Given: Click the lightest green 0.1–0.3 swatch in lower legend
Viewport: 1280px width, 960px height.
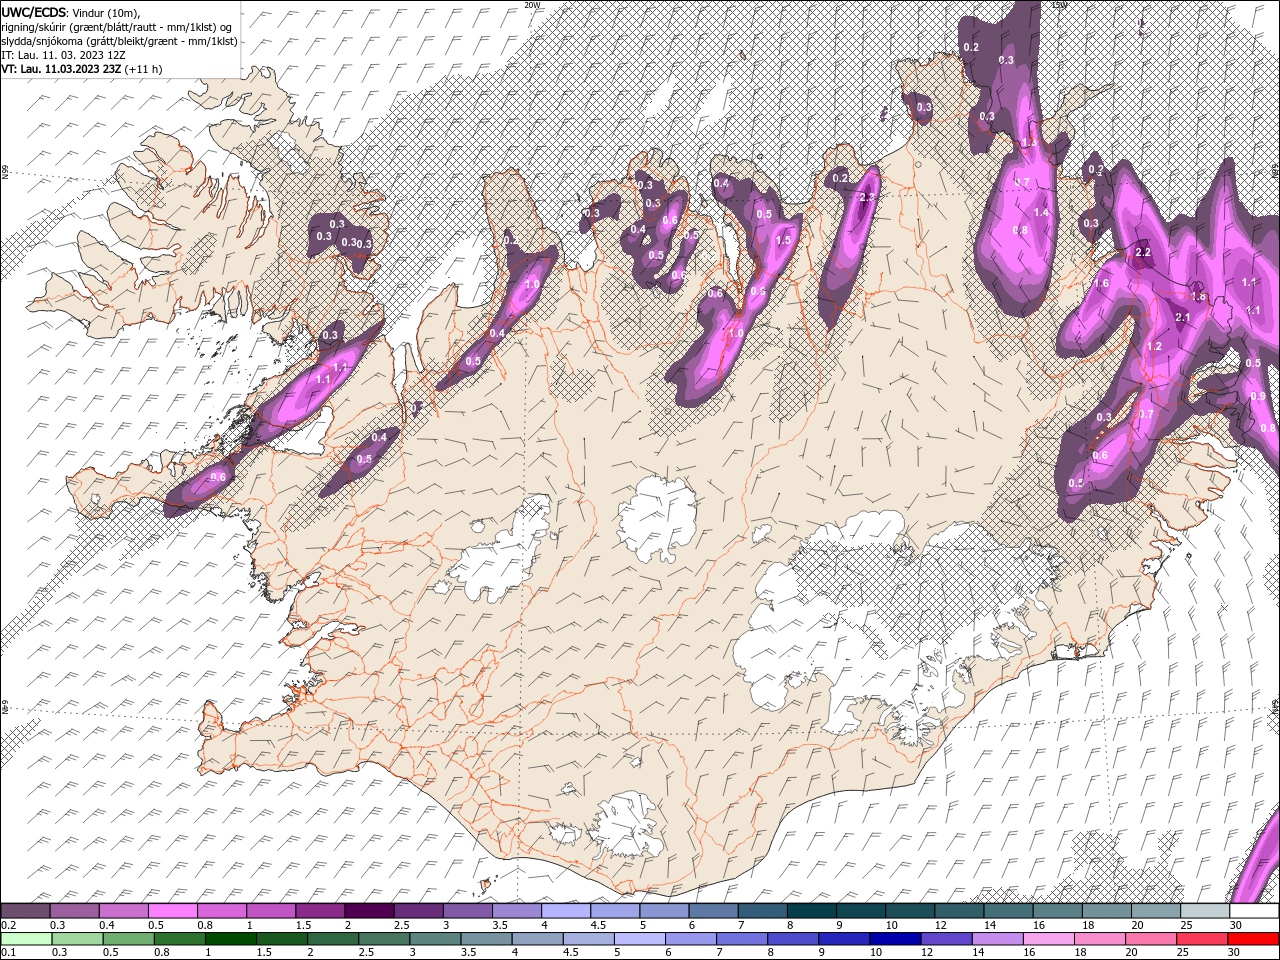Looking at the screenshot, I should 26,939.
